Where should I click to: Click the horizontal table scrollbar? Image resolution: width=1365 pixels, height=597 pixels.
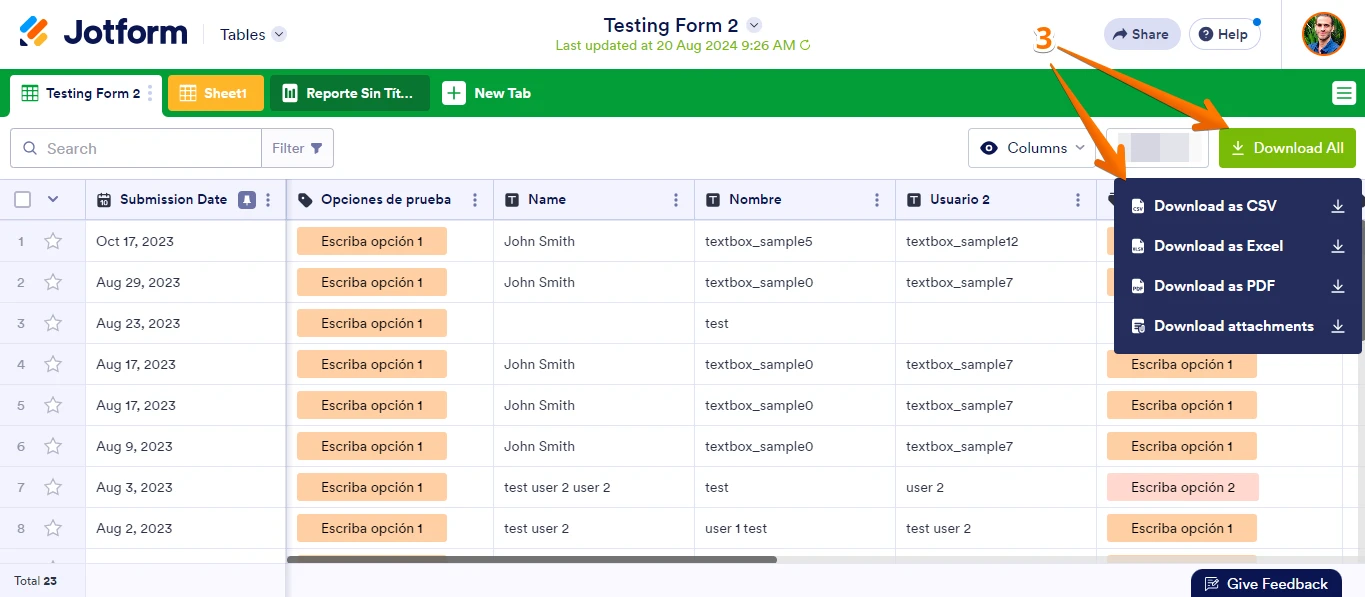pos(532,560)
